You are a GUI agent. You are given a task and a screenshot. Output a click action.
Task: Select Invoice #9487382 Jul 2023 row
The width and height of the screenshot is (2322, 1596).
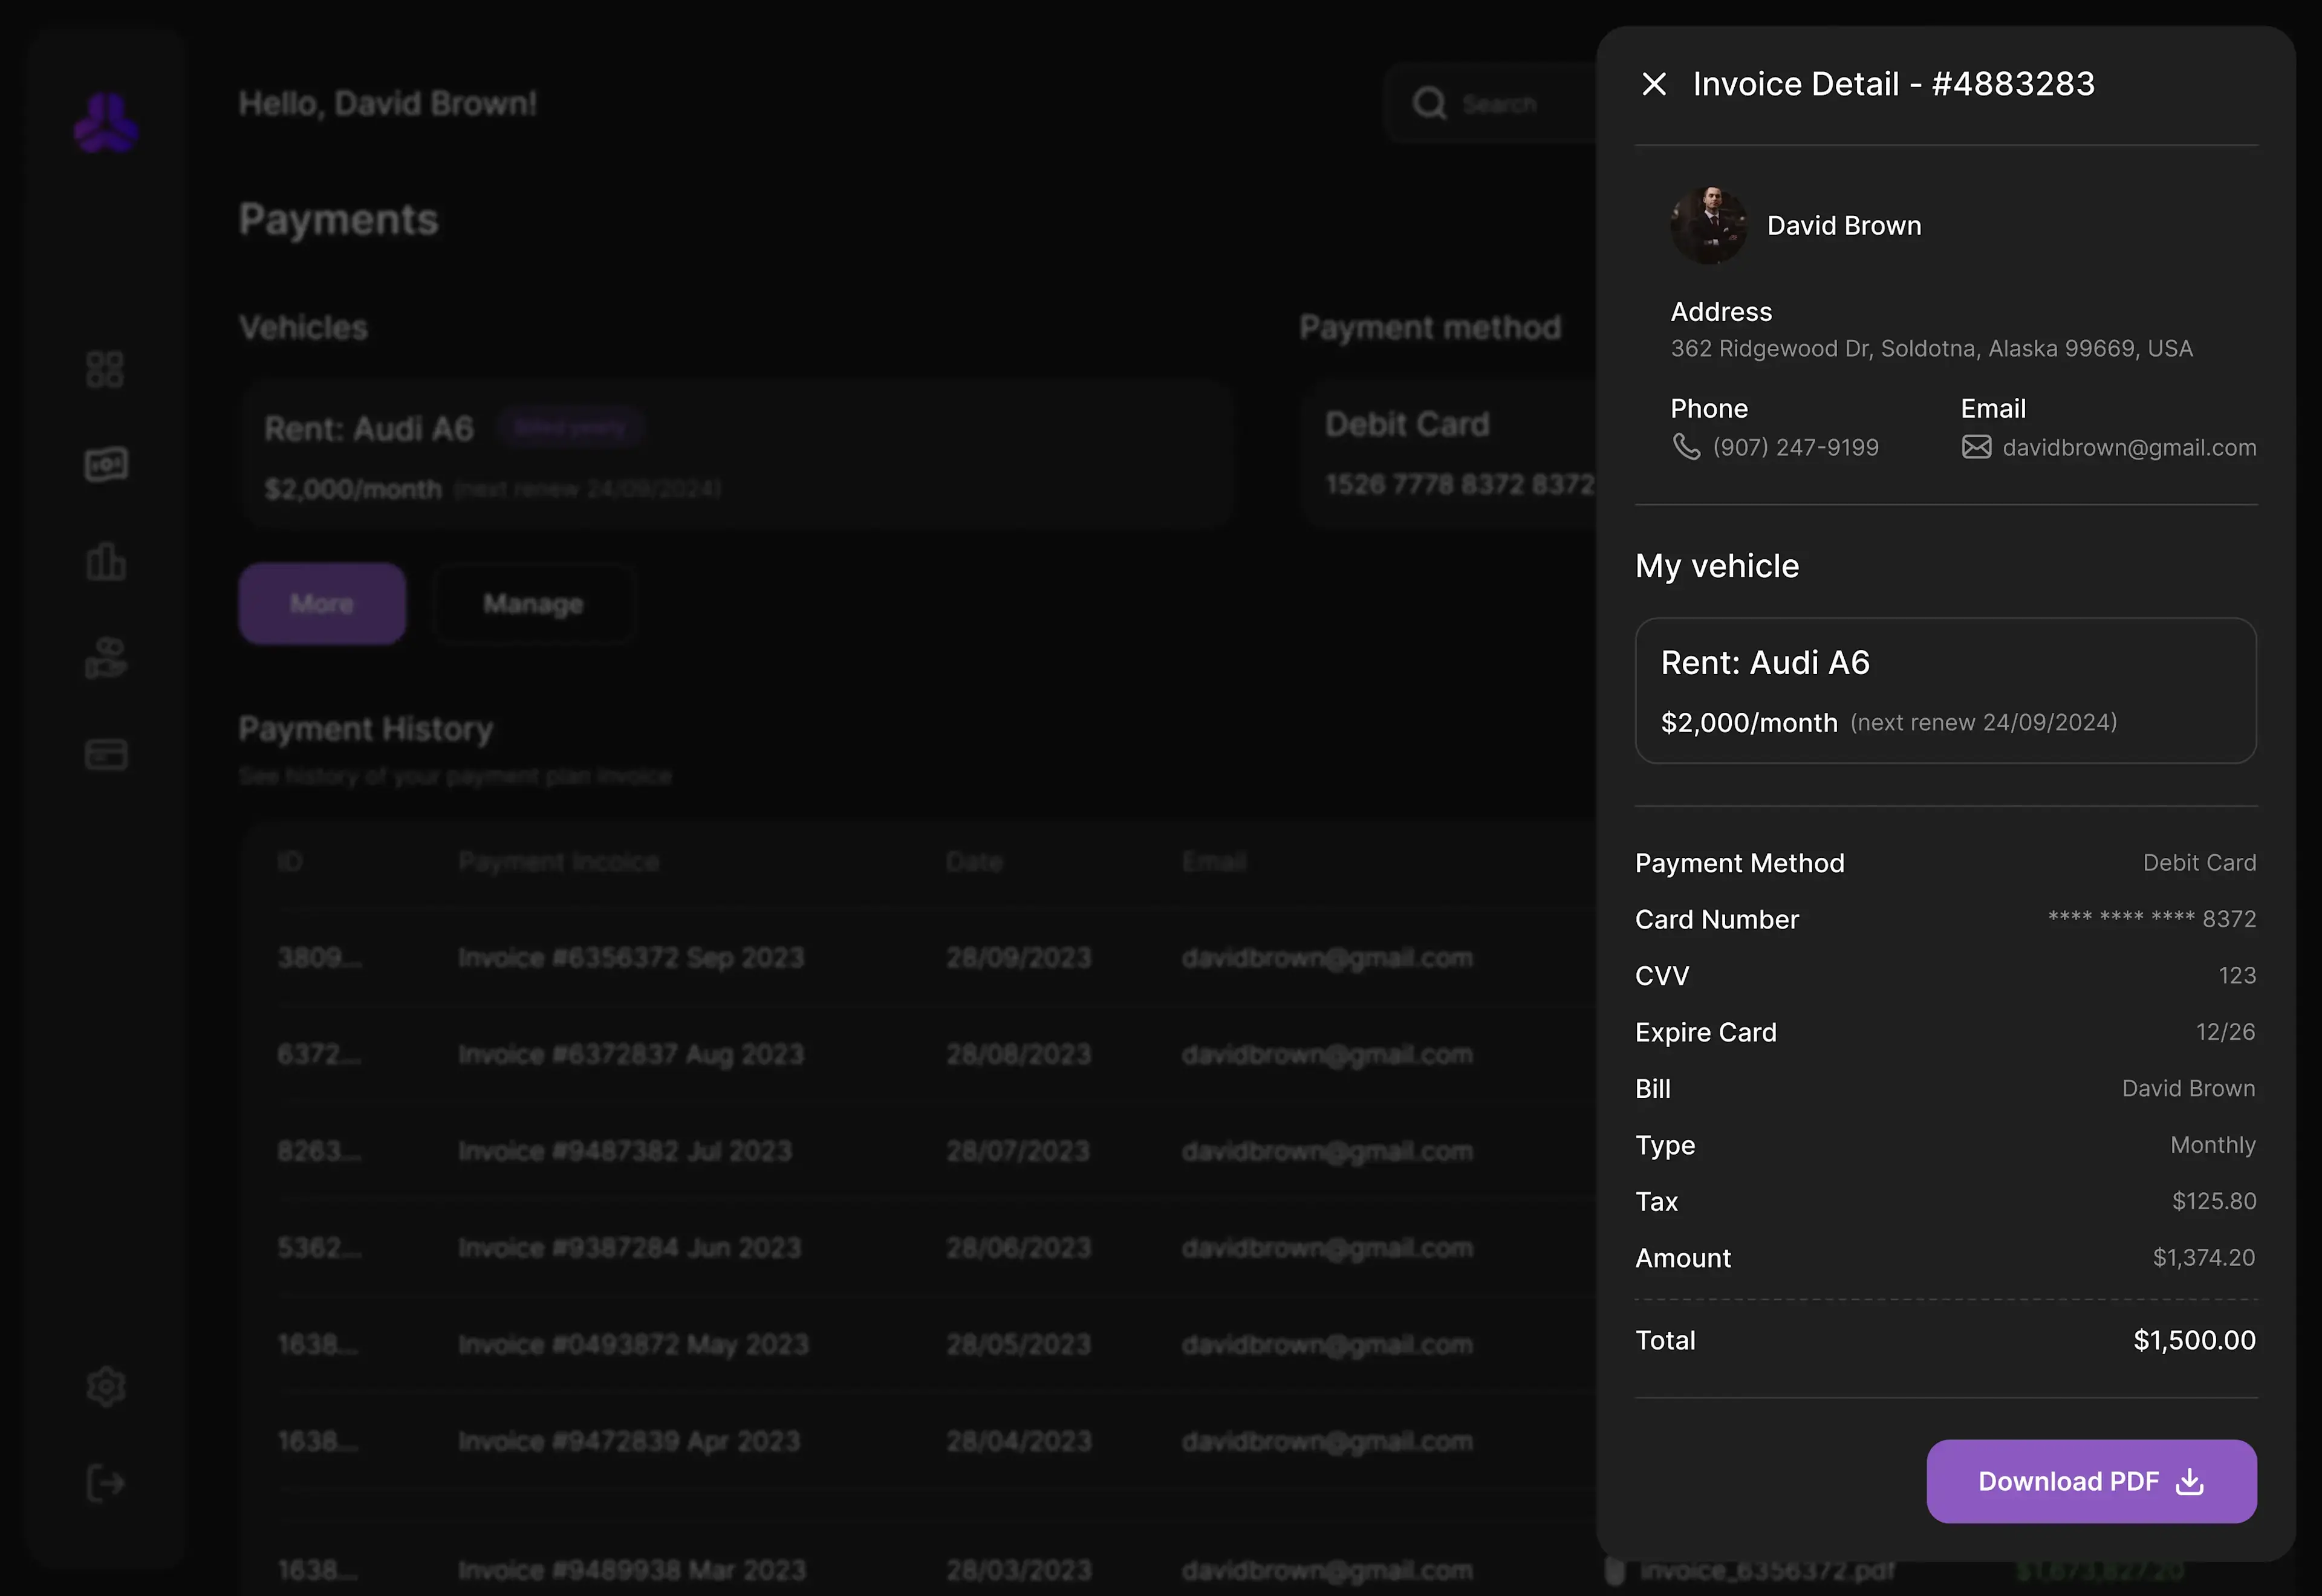pyautogui.click(x=625, y=1151)
